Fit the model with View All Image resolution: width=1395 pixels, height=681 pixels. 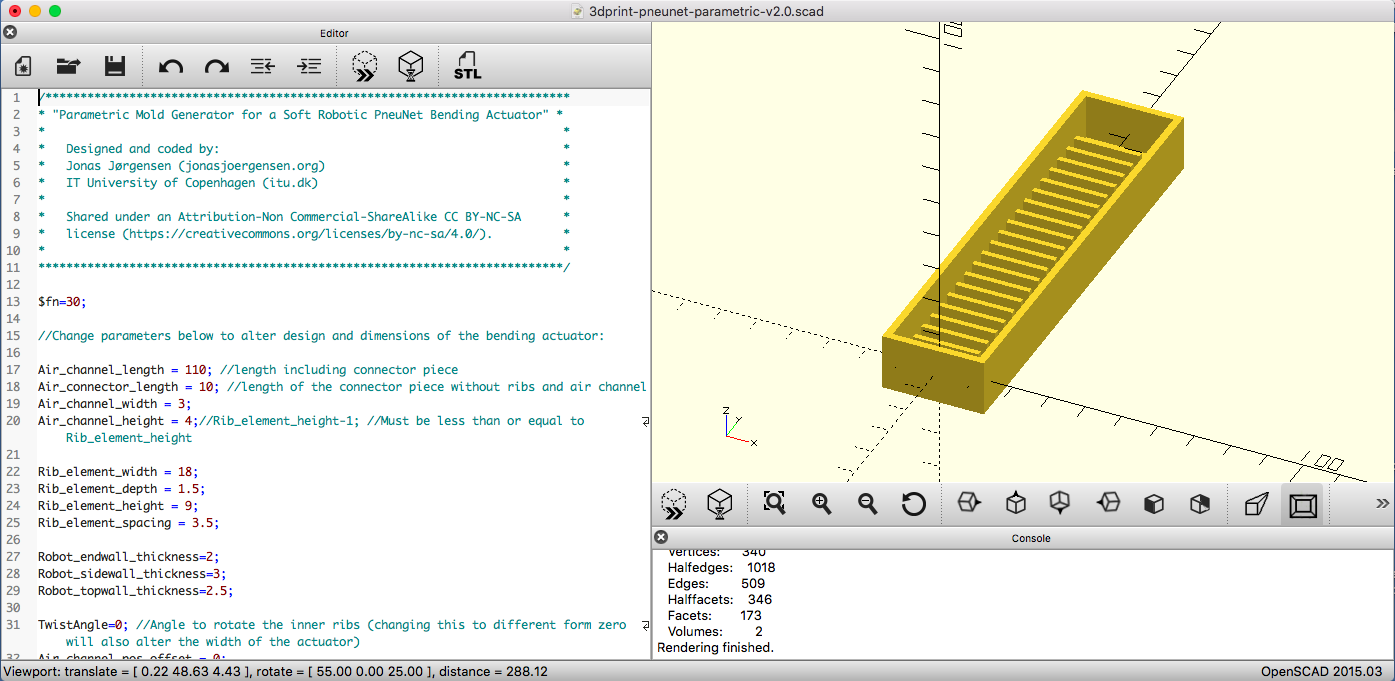point(774,503)
